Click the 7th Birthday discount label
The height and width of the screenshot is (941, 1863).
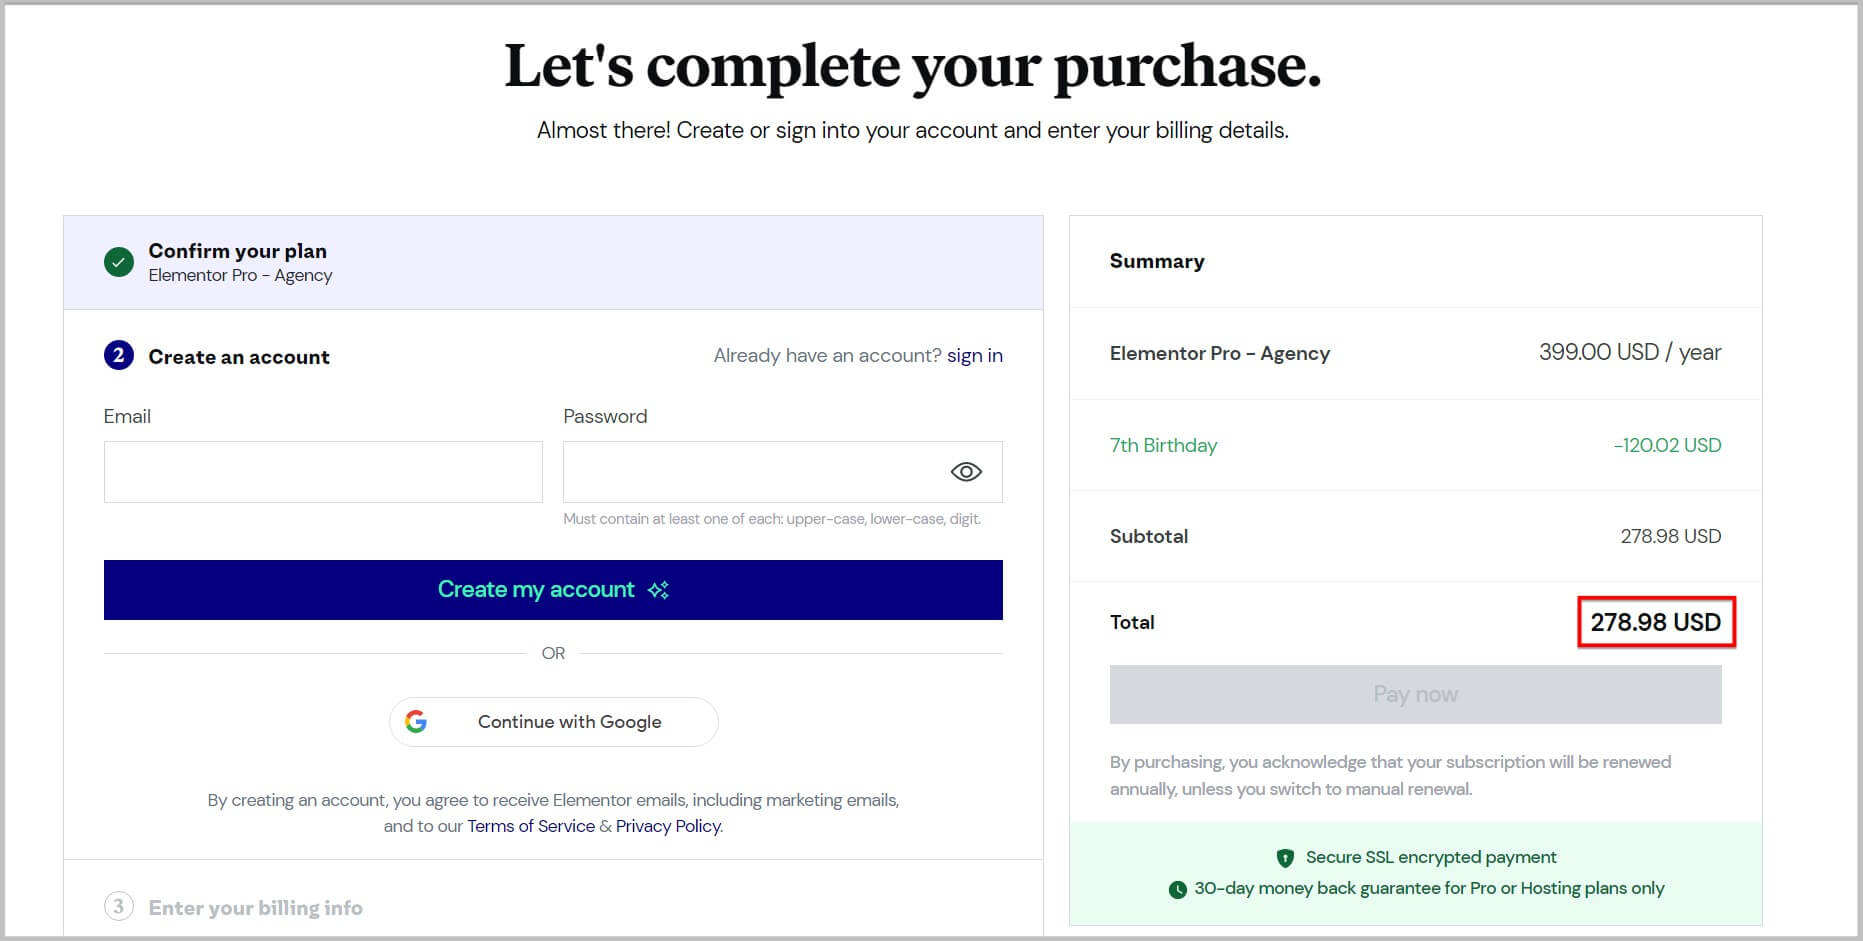point(1163,445)
